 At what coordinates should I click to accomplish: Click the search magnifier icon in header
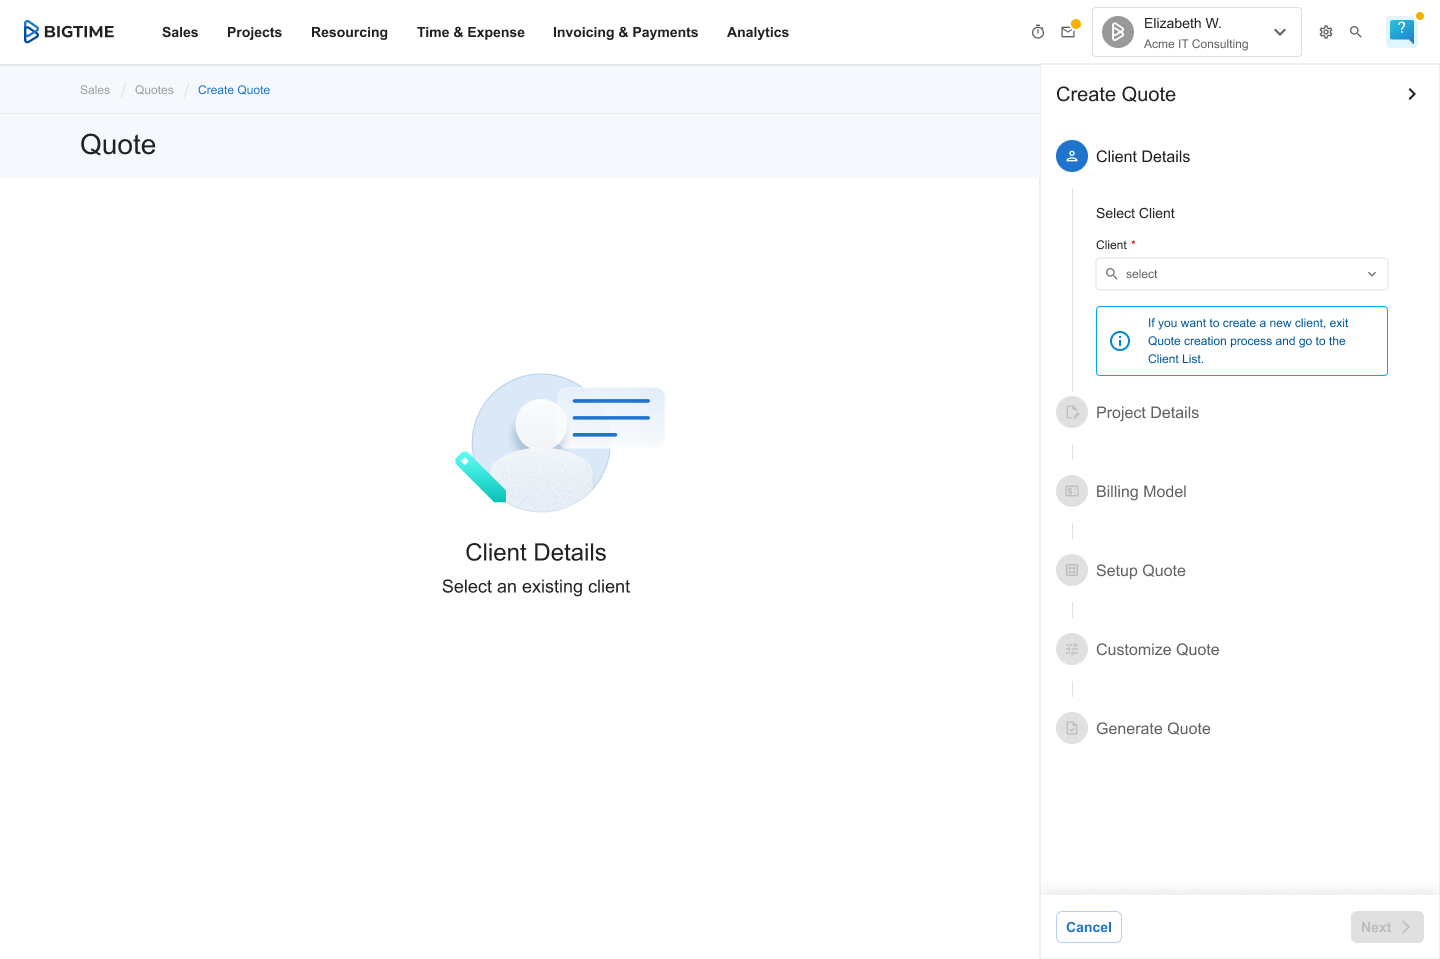click(x=1356, y=32)
